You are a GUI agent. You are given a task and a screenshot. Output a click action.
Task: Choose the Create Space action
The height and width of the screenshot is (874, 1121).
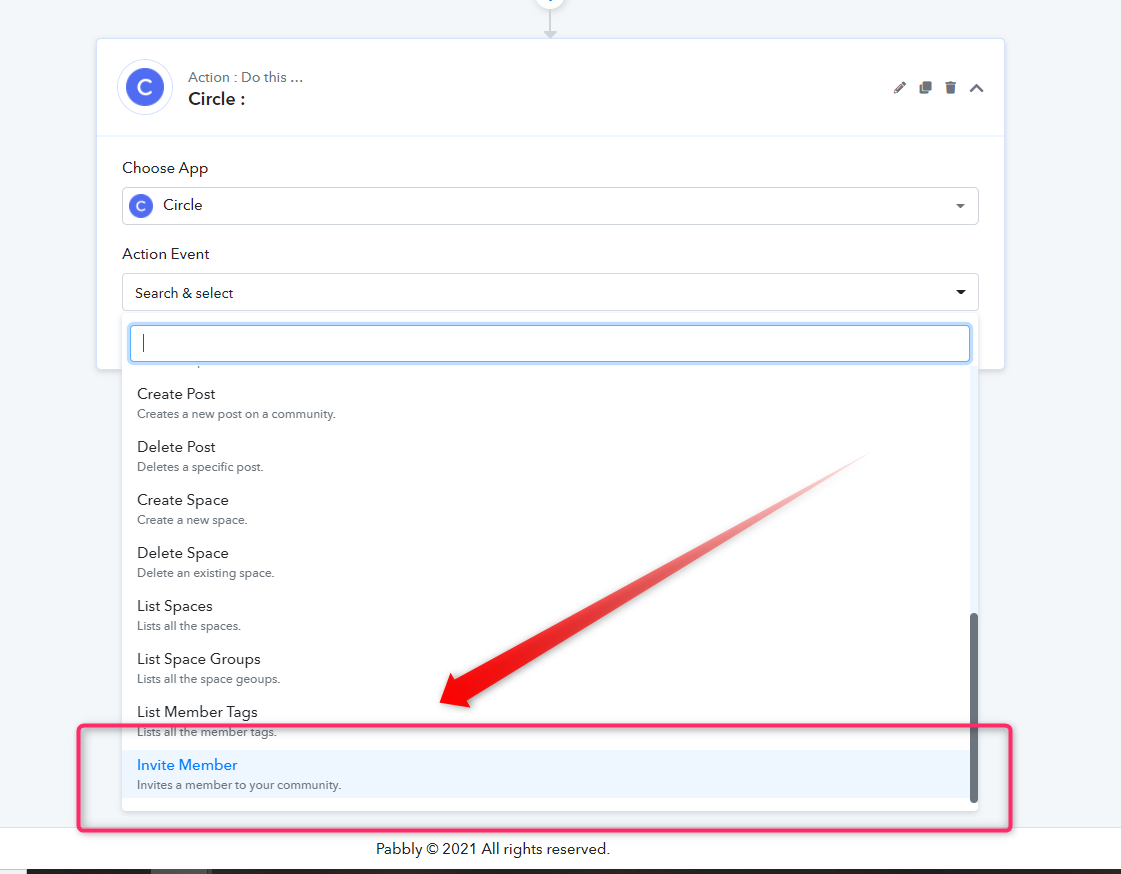pyautogui.click(x=545, y=509)
